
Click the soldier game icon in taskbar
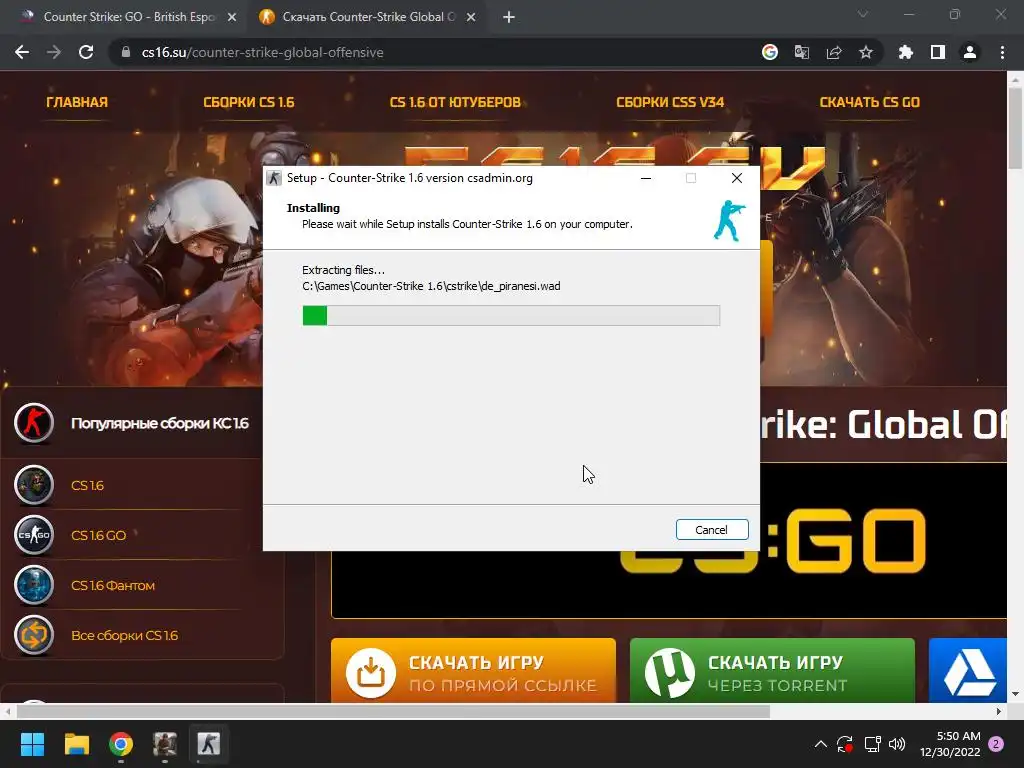[x=165, y=744]
